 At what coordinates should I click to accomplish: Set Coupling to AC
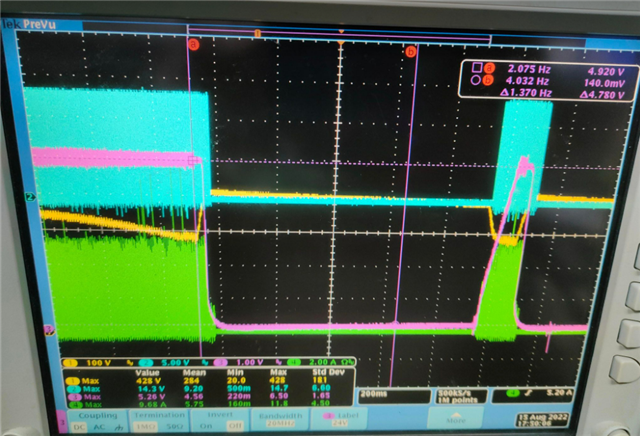pyautogui.click(x=99, y=427)
